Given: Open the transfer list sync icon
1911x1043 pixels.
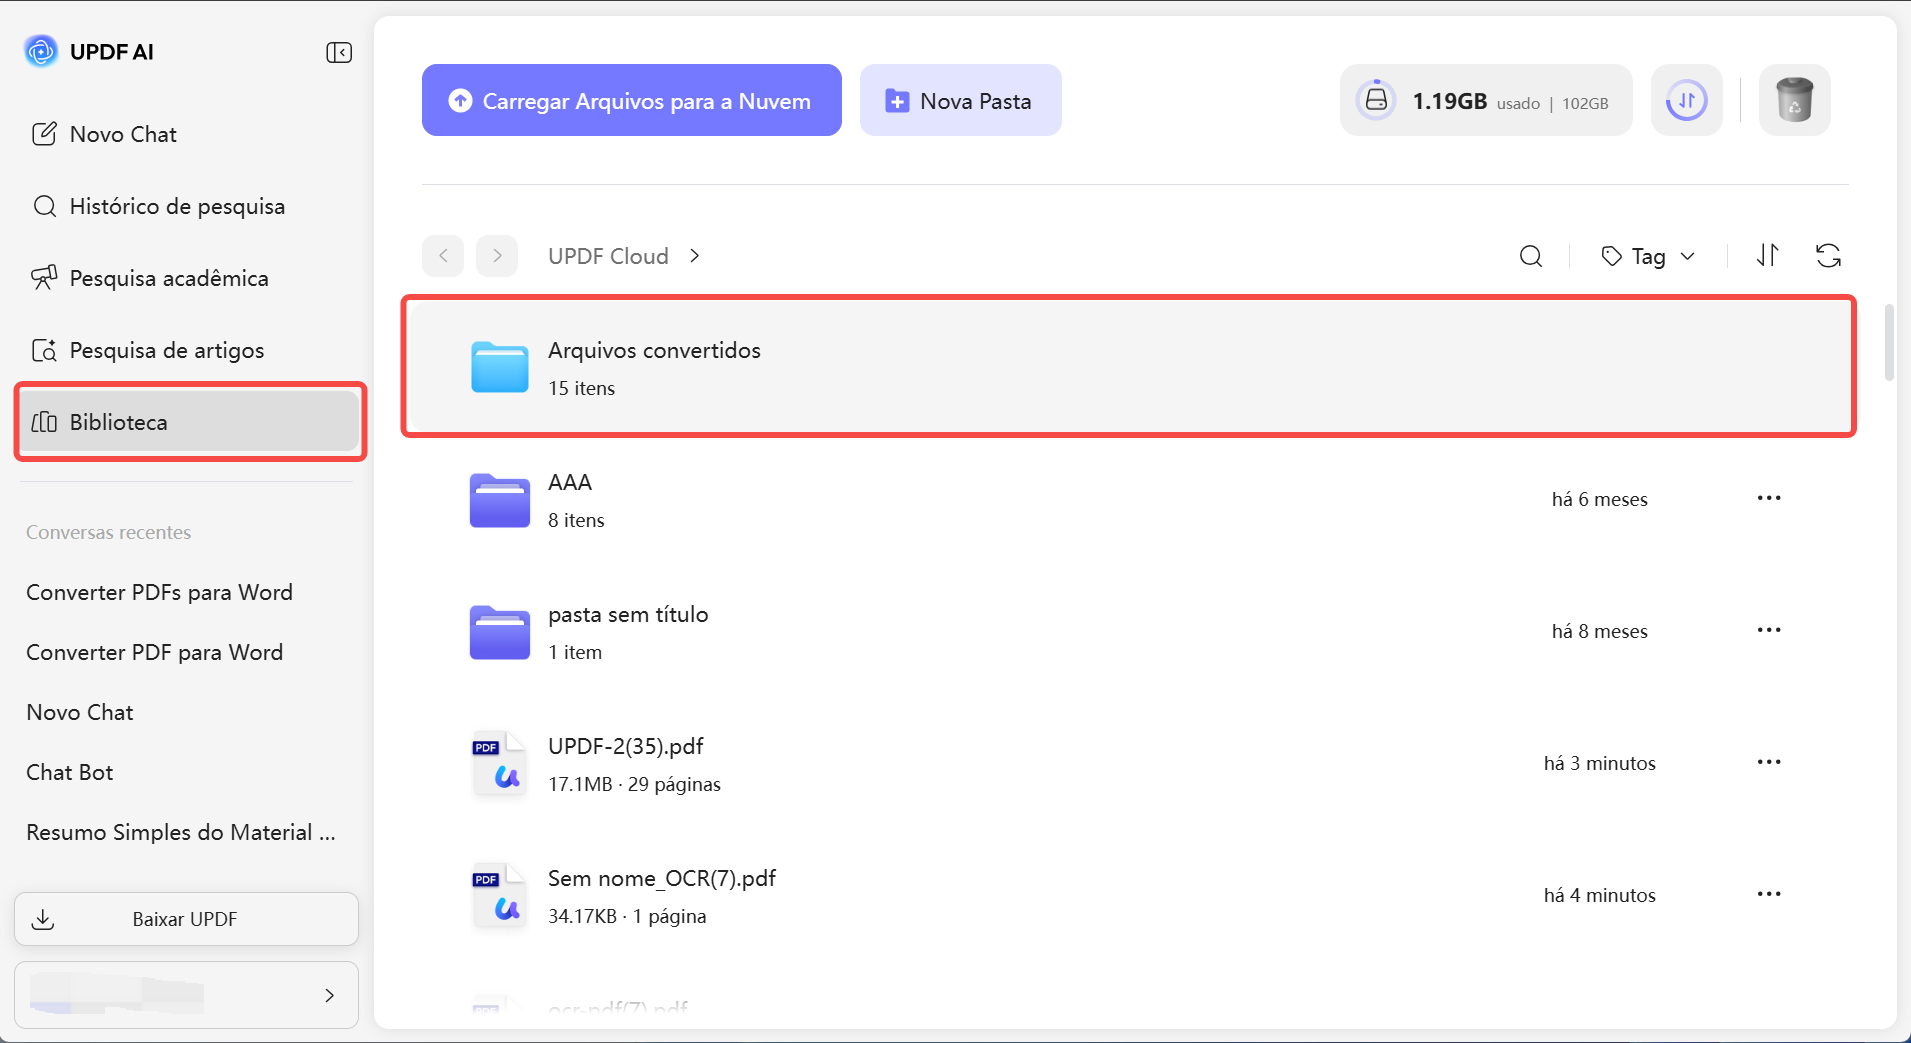Looking at the screenshot, I should (1686, 100).
